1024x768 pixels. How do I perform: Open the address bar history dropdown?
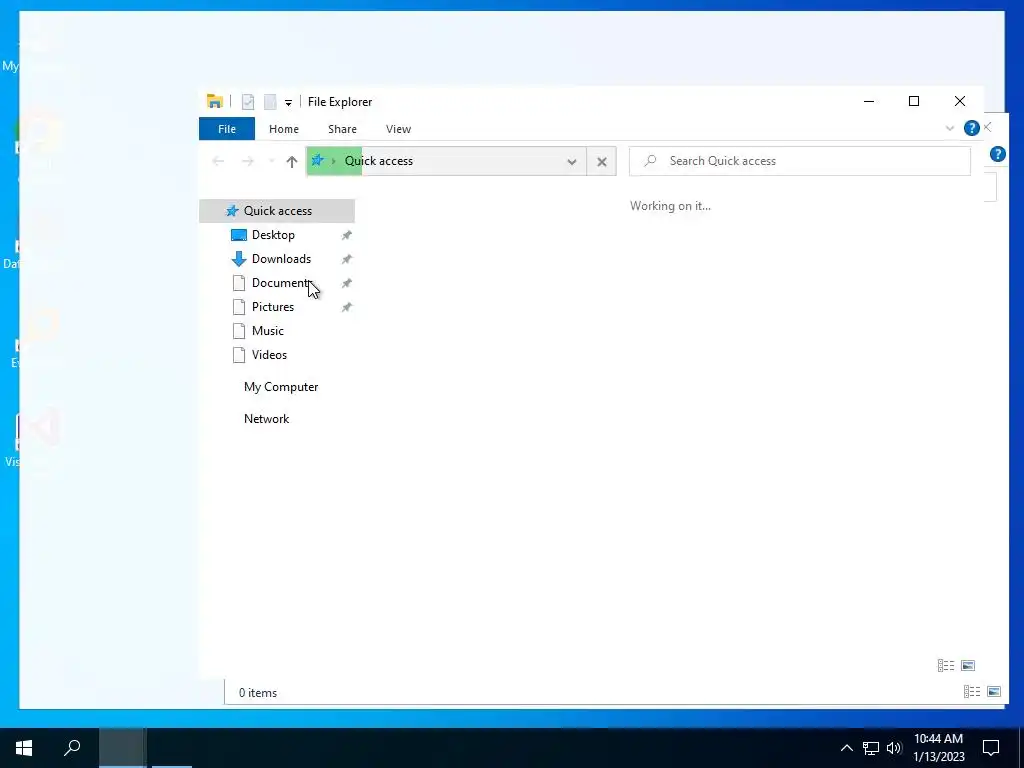tap(571, 161)
